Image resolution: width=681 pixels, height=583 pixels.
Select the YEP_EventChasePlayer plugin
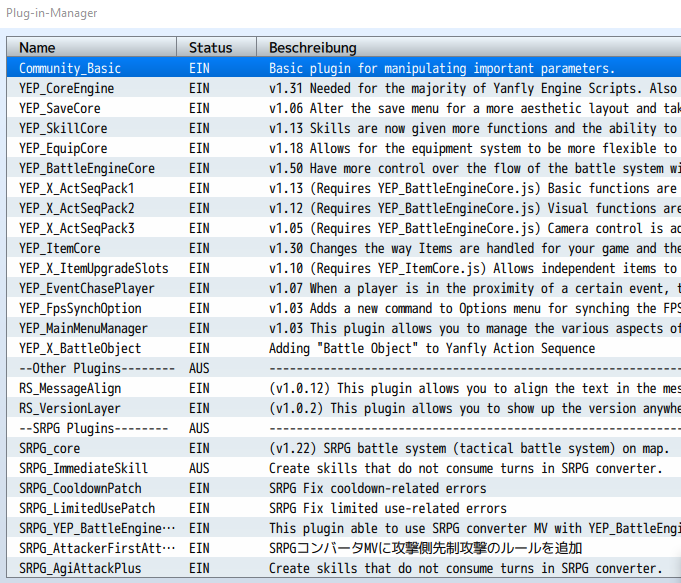coord(344,288)
